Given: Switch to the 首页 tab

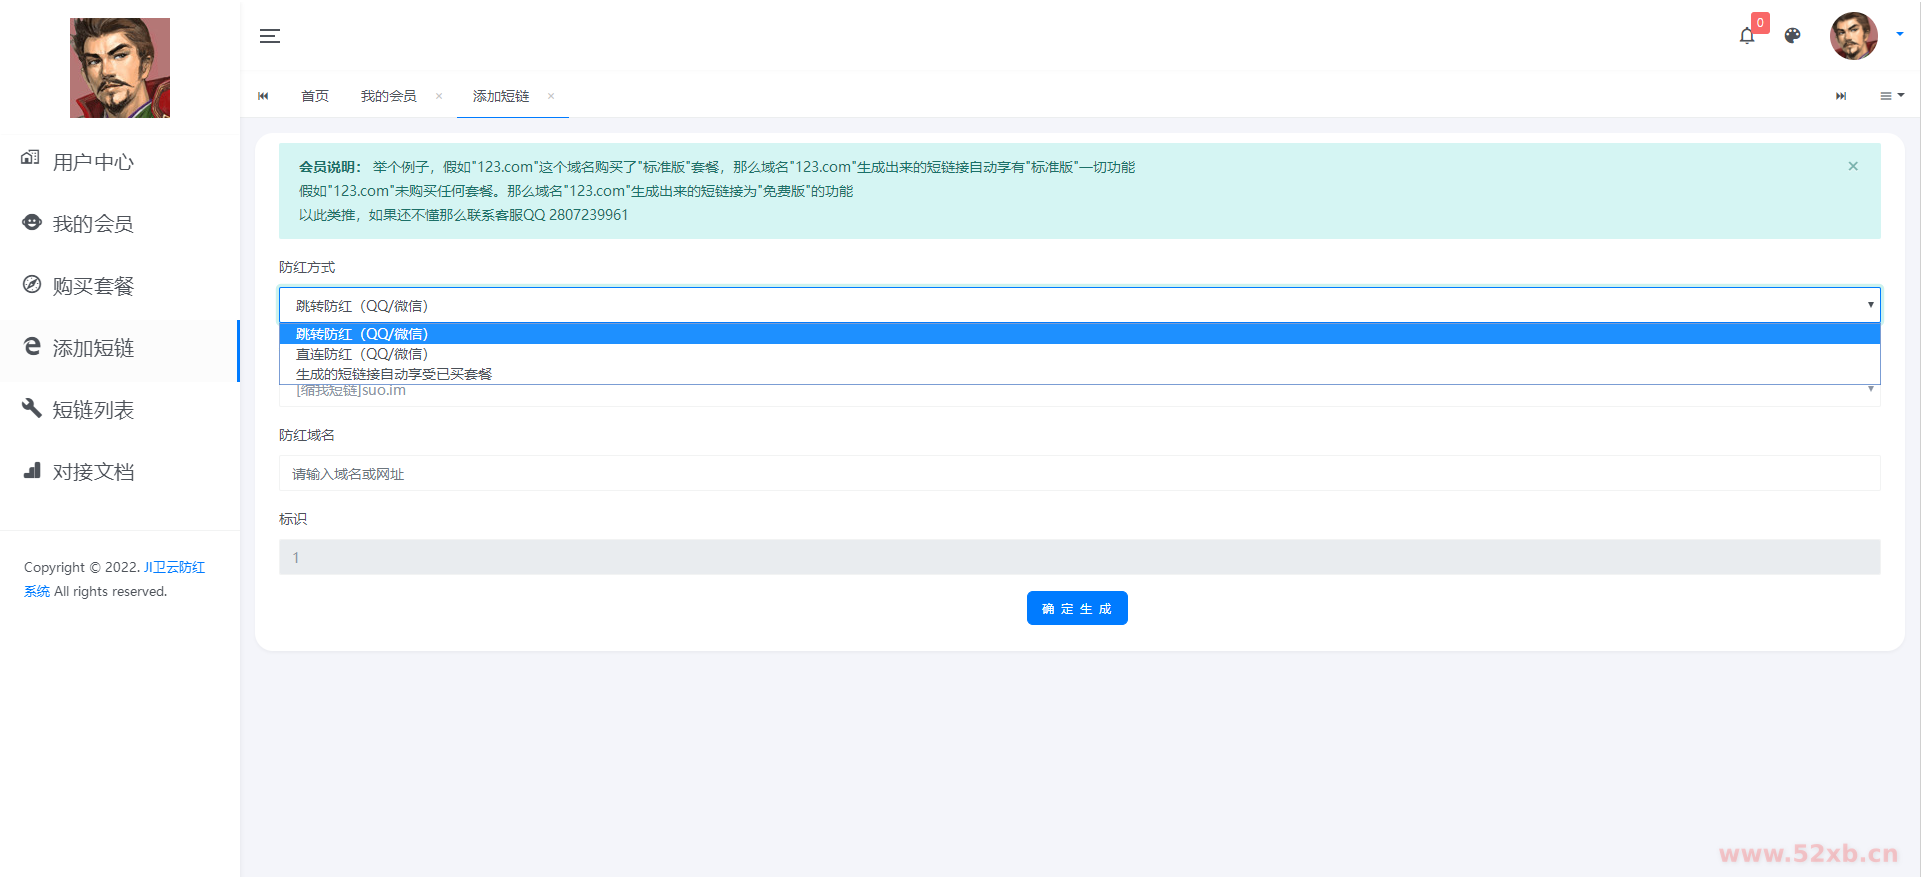Looking at the screenshot, I should [x=315, y=96].
